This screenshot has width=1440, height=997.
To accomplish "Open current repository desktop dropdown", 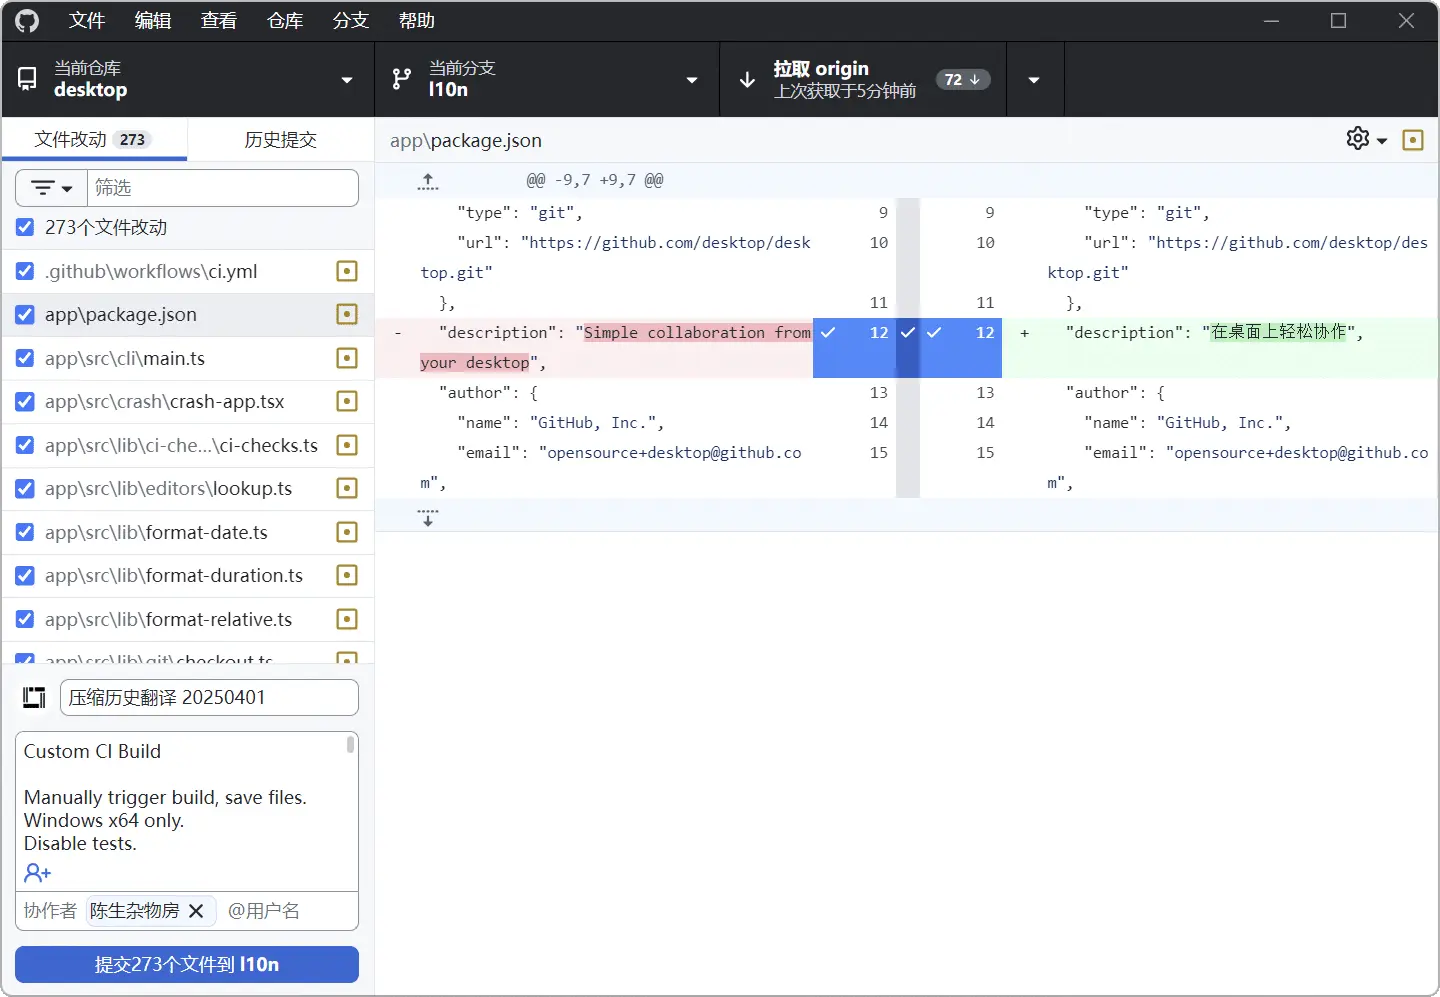I will 188,79.
